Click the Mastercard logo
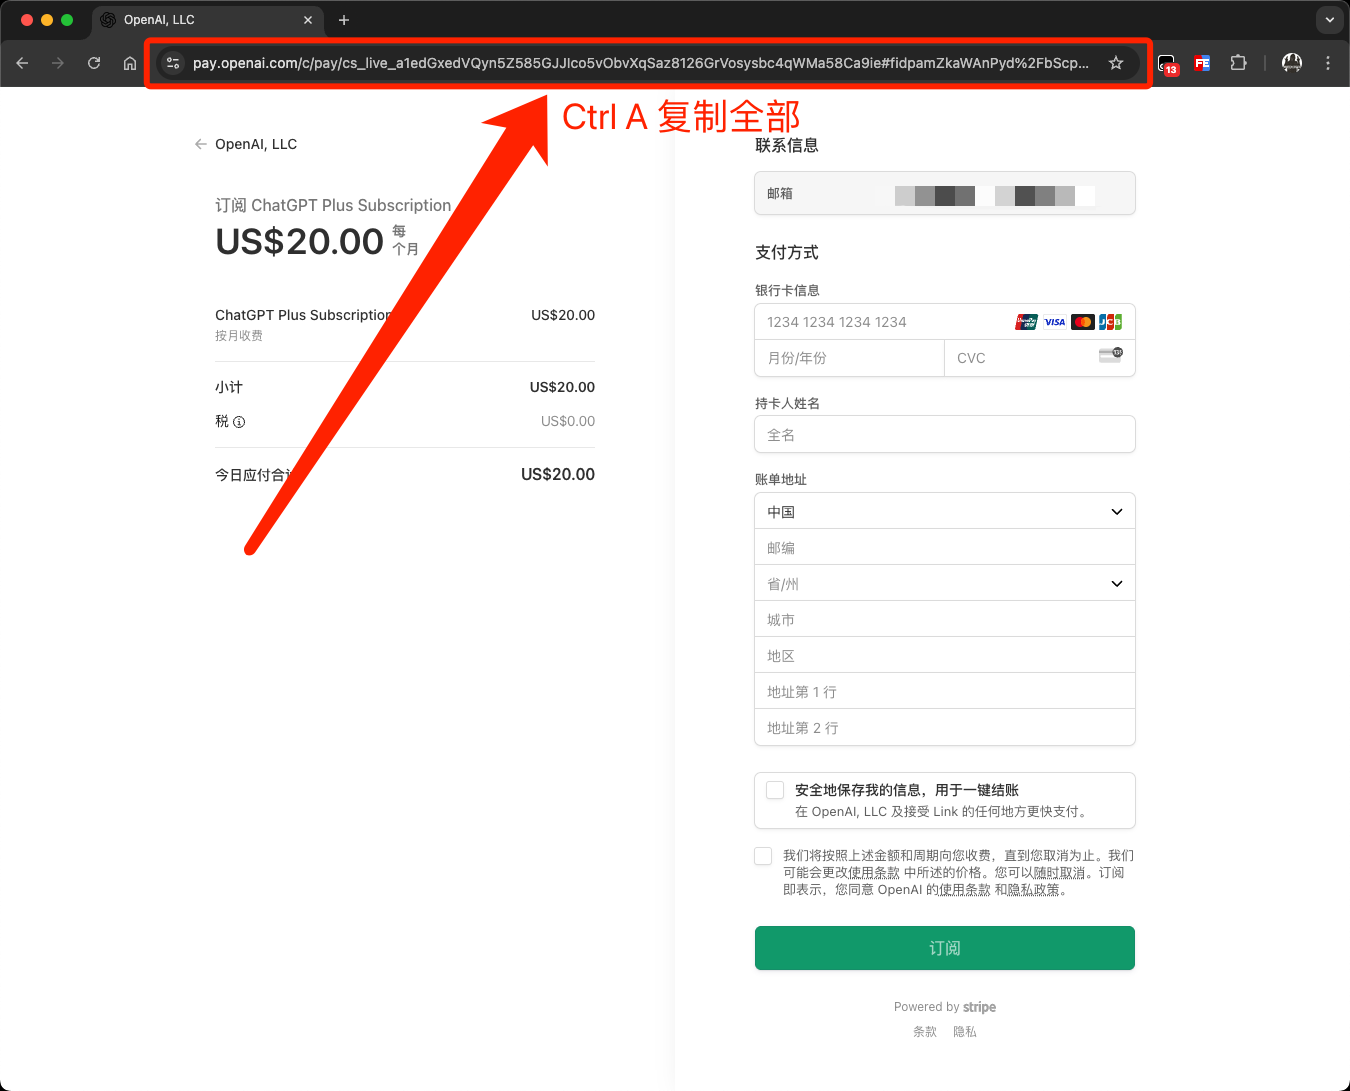 tap(1083, 322)
